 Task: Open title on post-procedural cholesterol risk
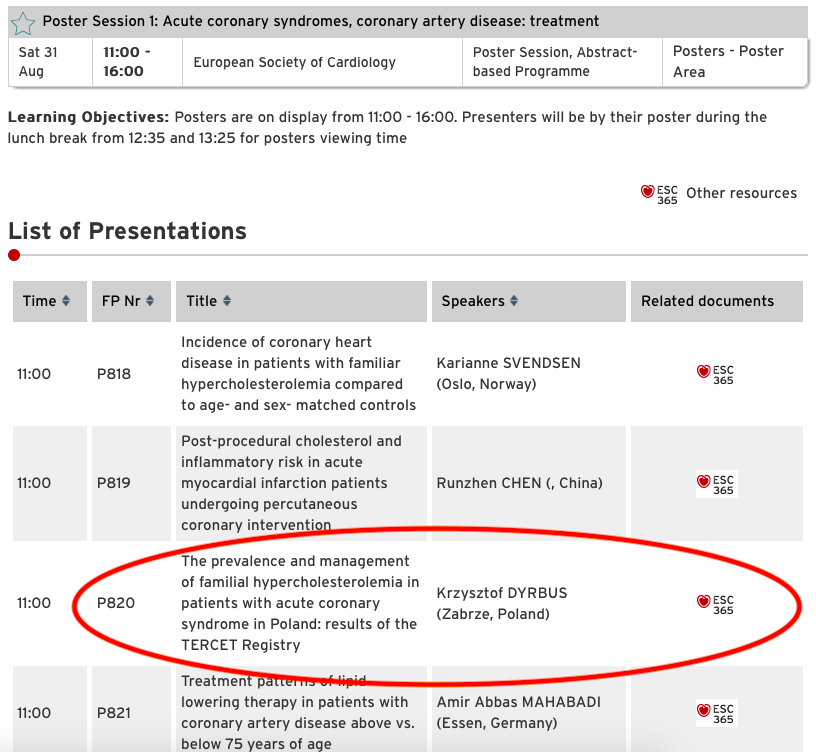click(x=291, y=483)
